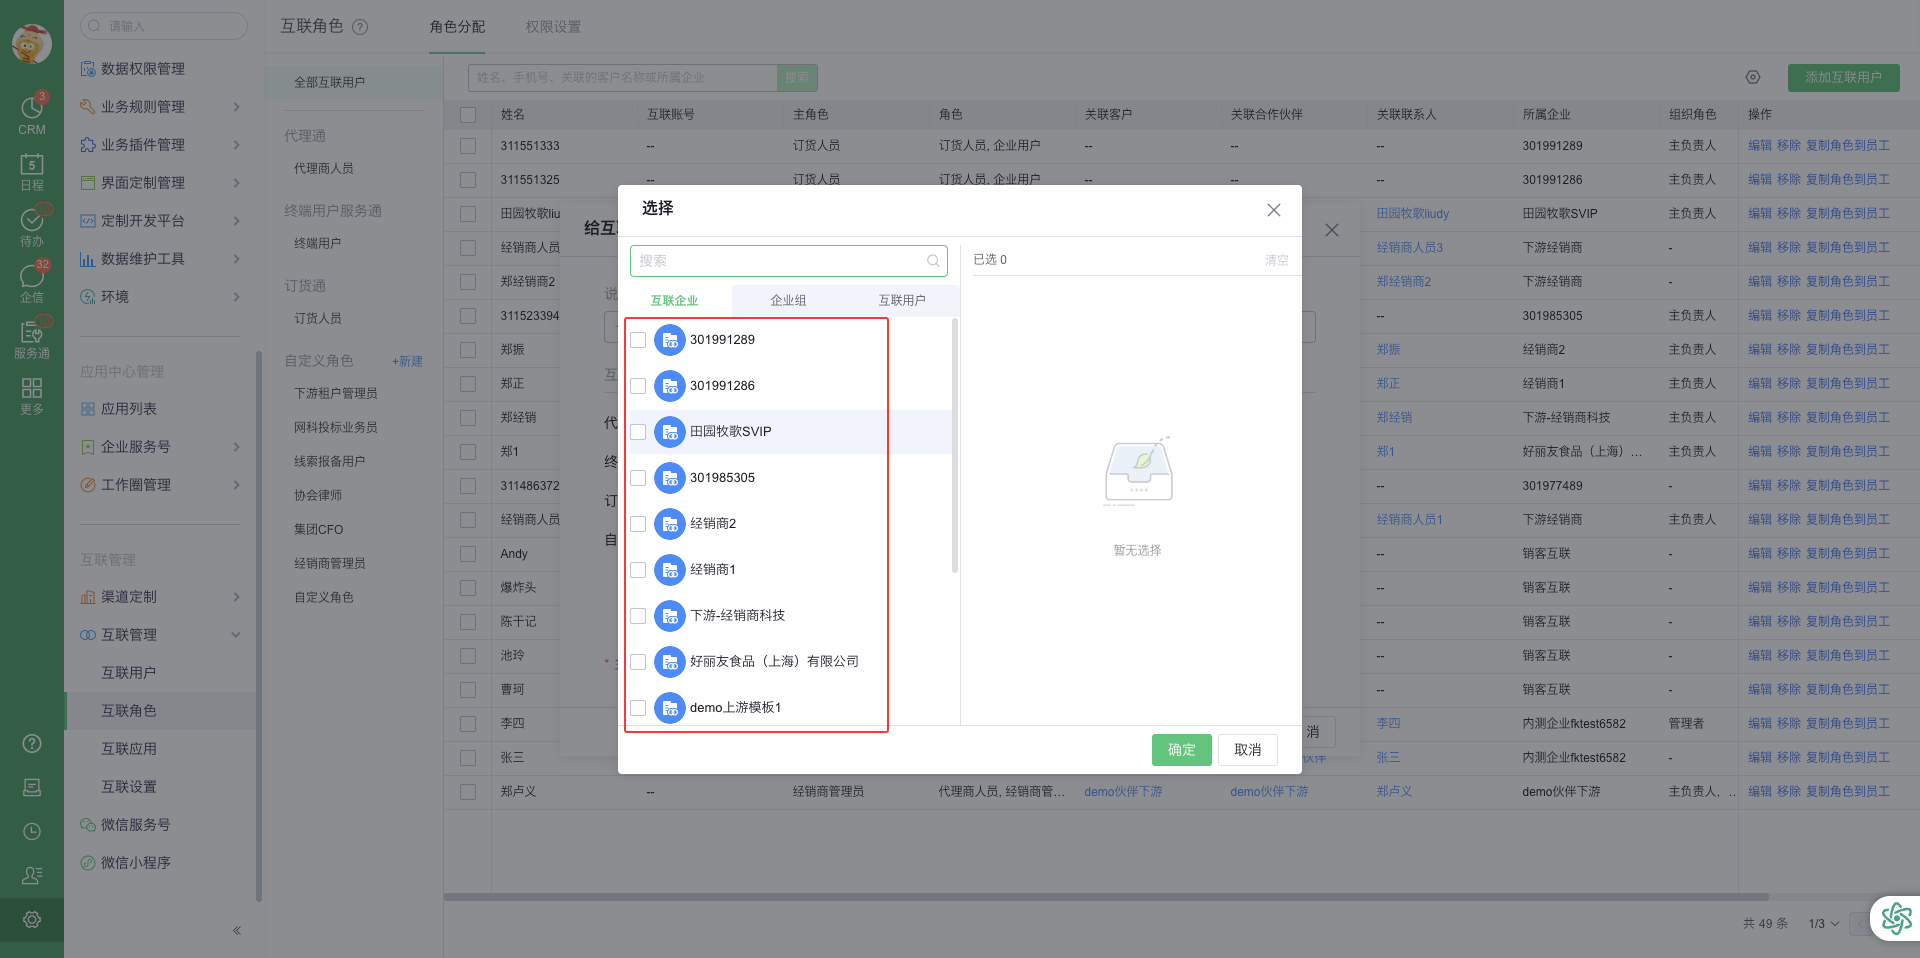Click the table horizontal scrollbar
This screenshot has height=958, width=1920.
(x=1106, y=897)
